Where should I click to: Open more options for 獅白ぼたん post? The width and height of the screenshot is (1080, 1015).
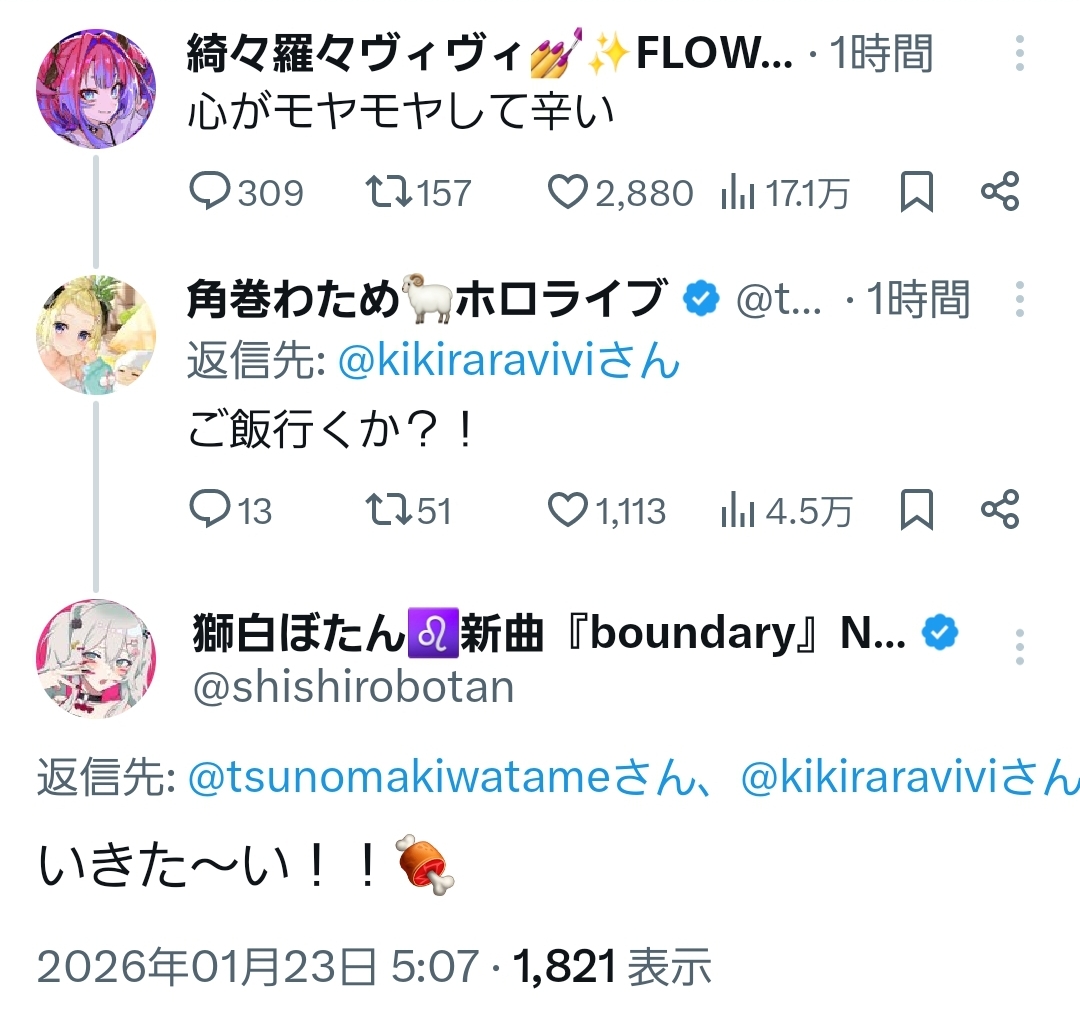[x=1019, y=647]
